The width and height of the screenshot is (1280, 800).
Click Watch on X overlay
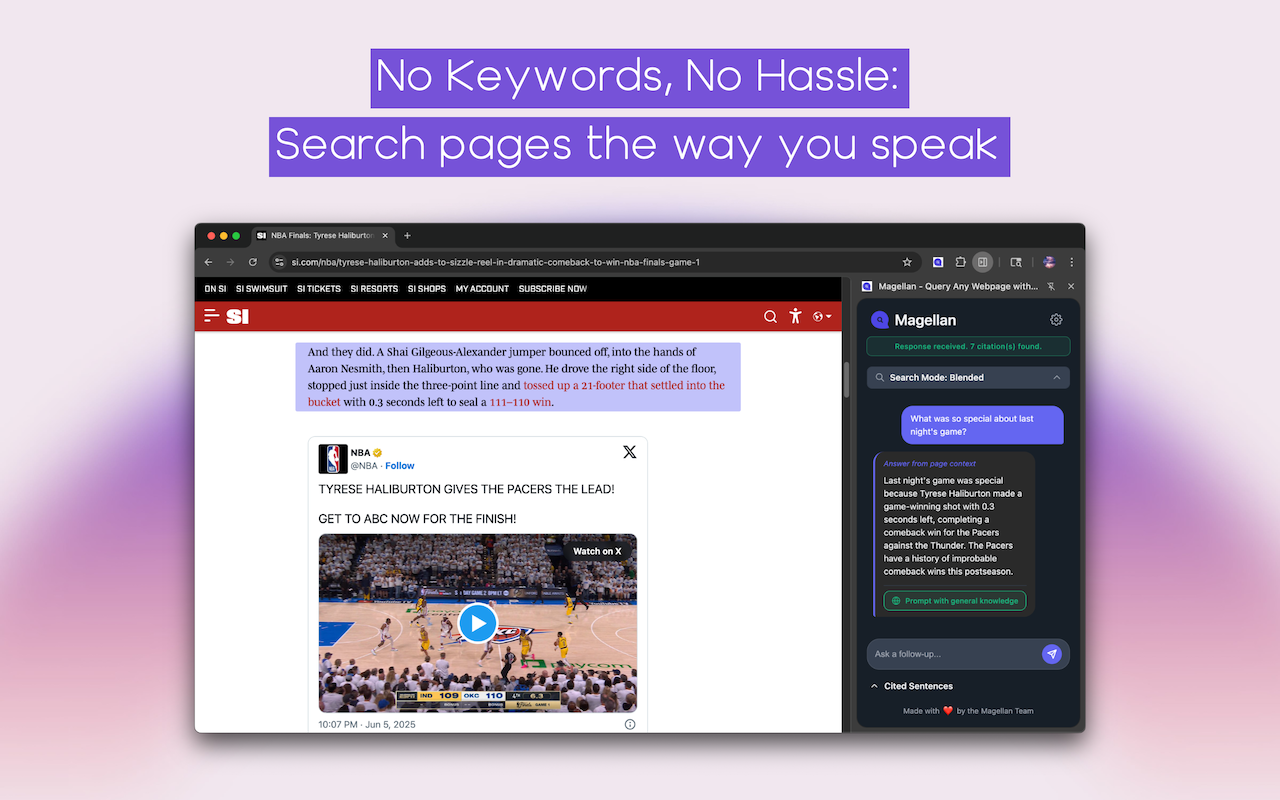(597, 551)
